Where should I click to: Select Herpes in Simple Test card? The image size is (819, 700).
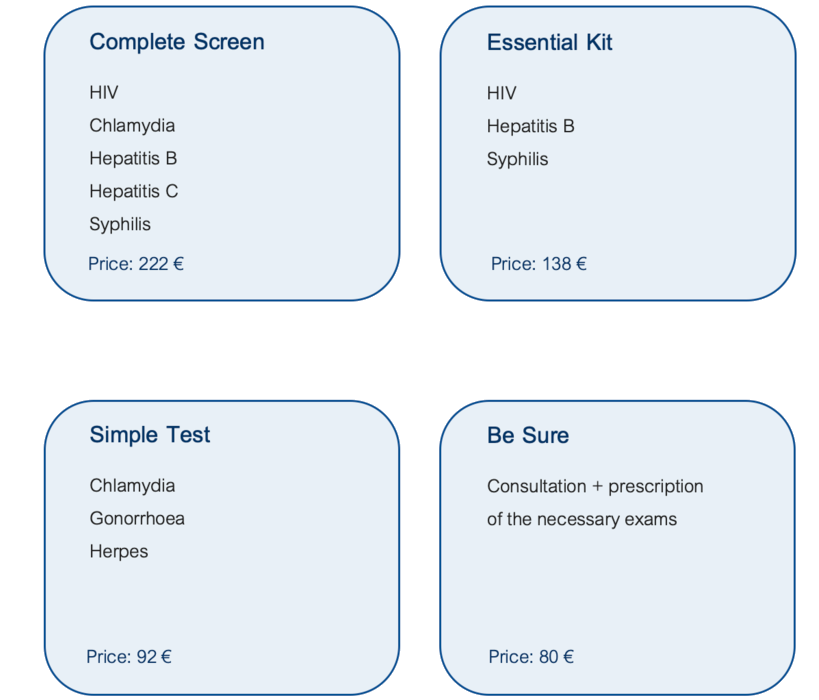pyautogui.click(x=119, y=552)
